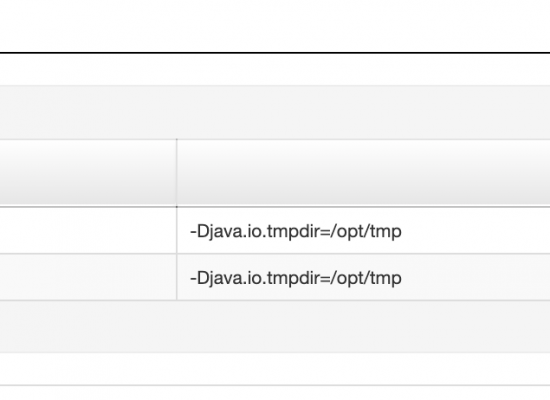Click the gray title band above the table header
The width and height of the screenshot is (550, 400).
coord(275,112)
